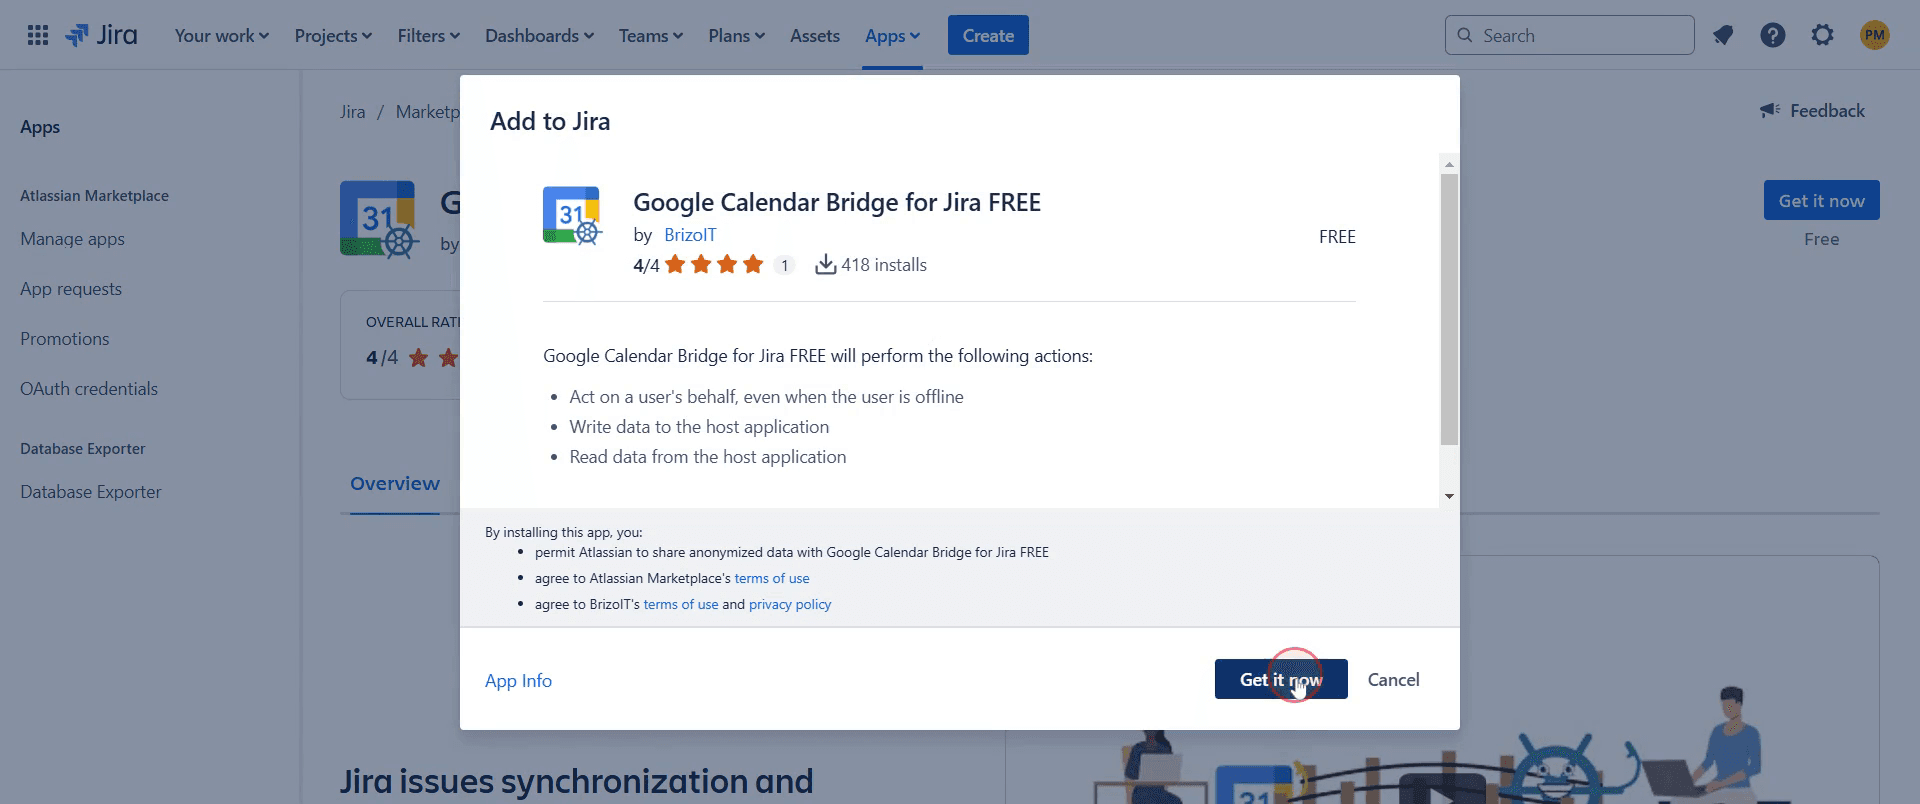This screenshot has height=804, width=1920.
Task: Open Atlassian Marketplace terms of use link
Action: [x=772, y=578]
